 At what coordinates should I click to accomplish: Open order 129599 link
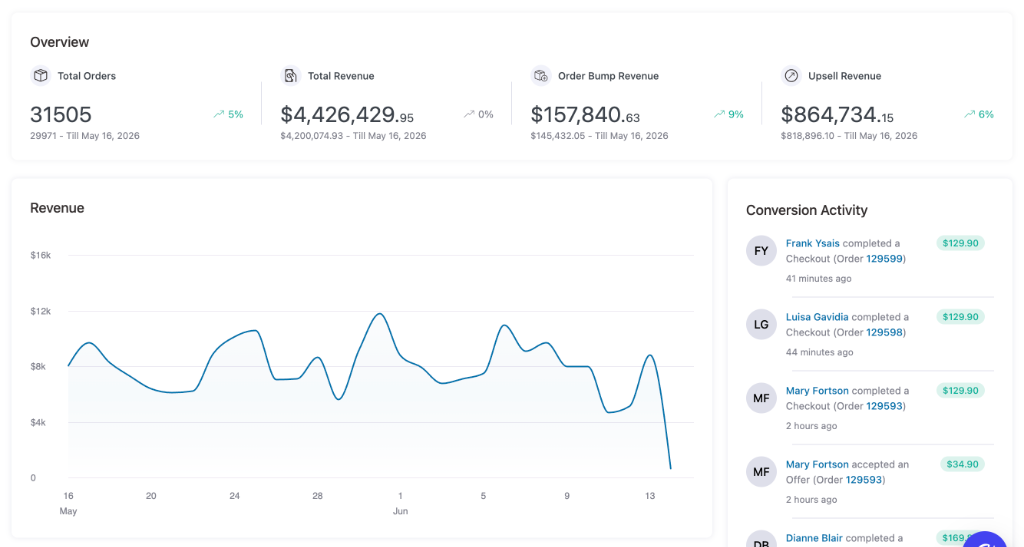[884, 259]
